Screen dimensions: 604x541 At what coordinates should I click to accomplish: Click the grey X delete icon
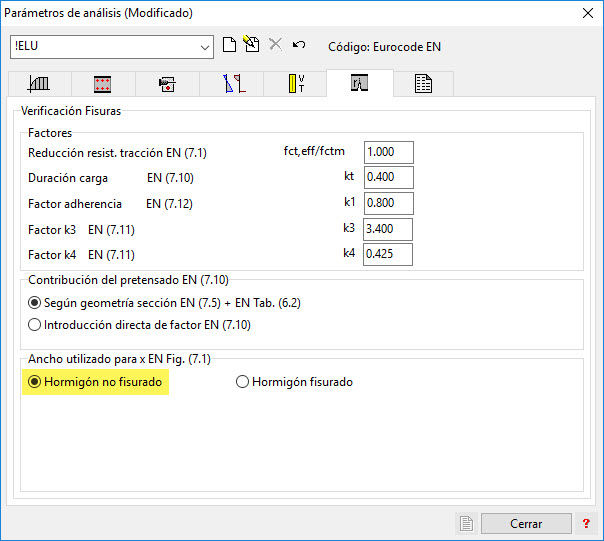tap(275, 46)
